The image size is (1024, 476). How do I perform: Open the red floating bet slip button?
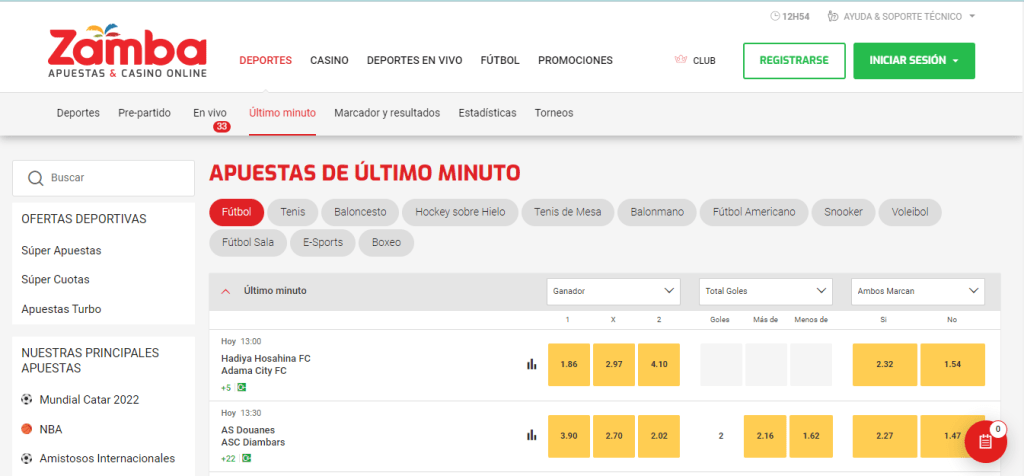985,441
